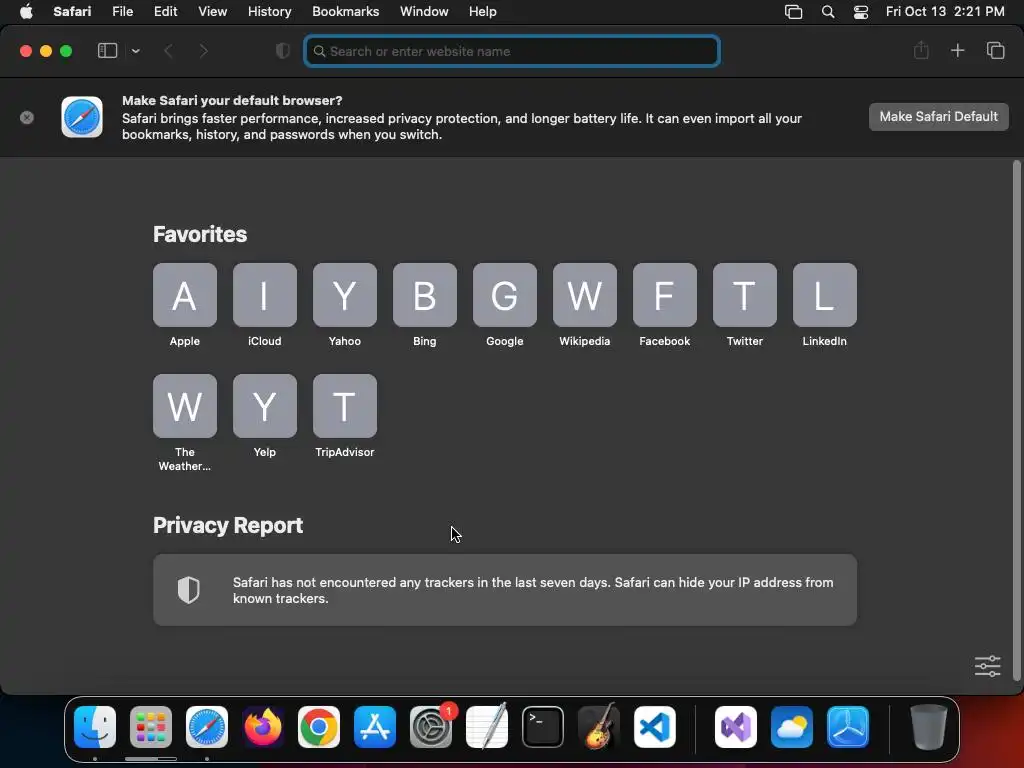Open the Apple menu

[x=26, y=11]
